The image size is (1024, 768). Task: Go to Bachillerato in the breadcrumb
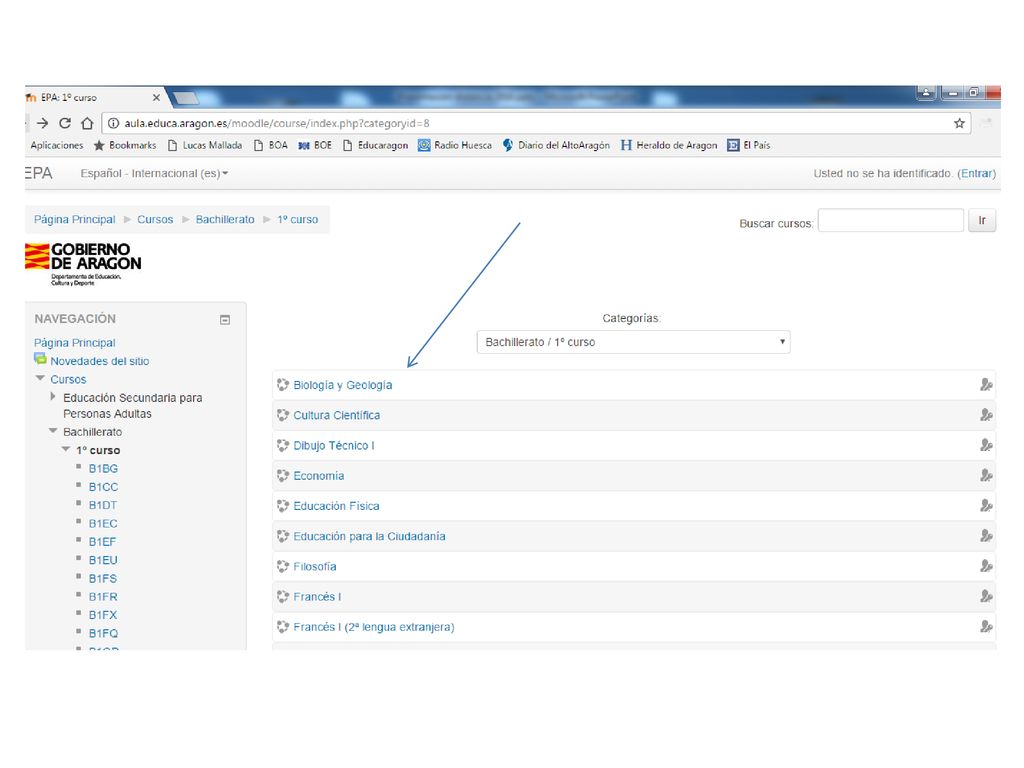tap(225, 219)
